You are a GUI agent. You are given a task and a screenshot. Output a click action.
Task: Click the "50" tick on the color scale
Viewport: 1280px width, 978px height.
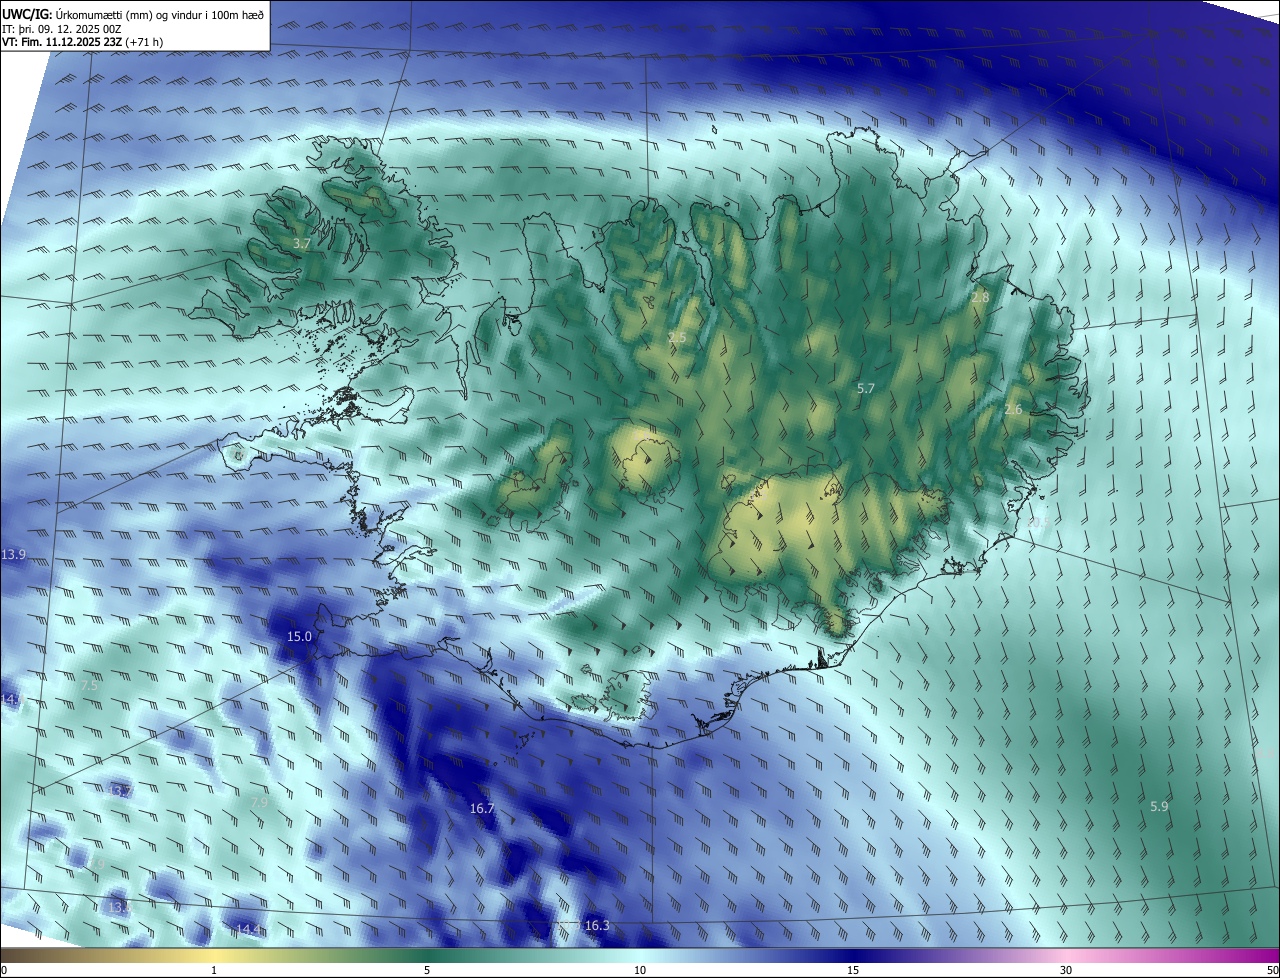1272,970
